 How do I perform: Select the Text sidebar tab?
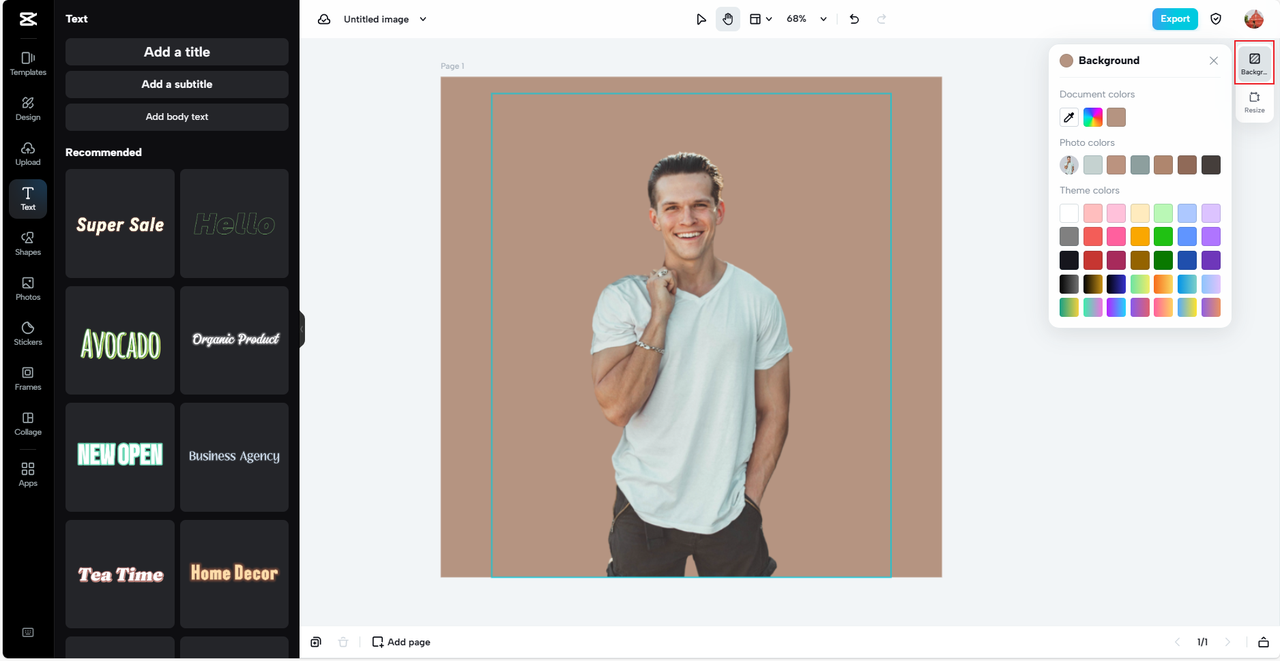[28, 198]
